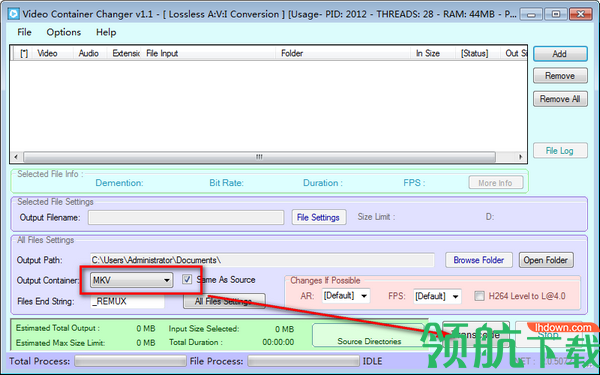Viewport: 600px width, 375px height.
Task: Click the IDLE status text
Action: (372, 361)
